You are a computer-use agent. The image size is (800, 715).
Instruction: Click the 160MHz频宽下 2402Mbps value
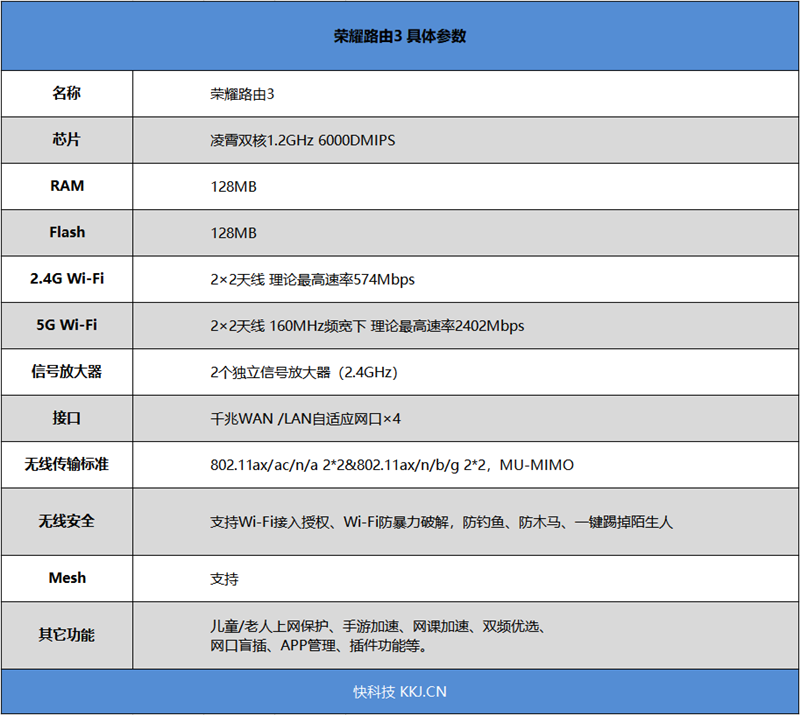(x=367, y=326)
